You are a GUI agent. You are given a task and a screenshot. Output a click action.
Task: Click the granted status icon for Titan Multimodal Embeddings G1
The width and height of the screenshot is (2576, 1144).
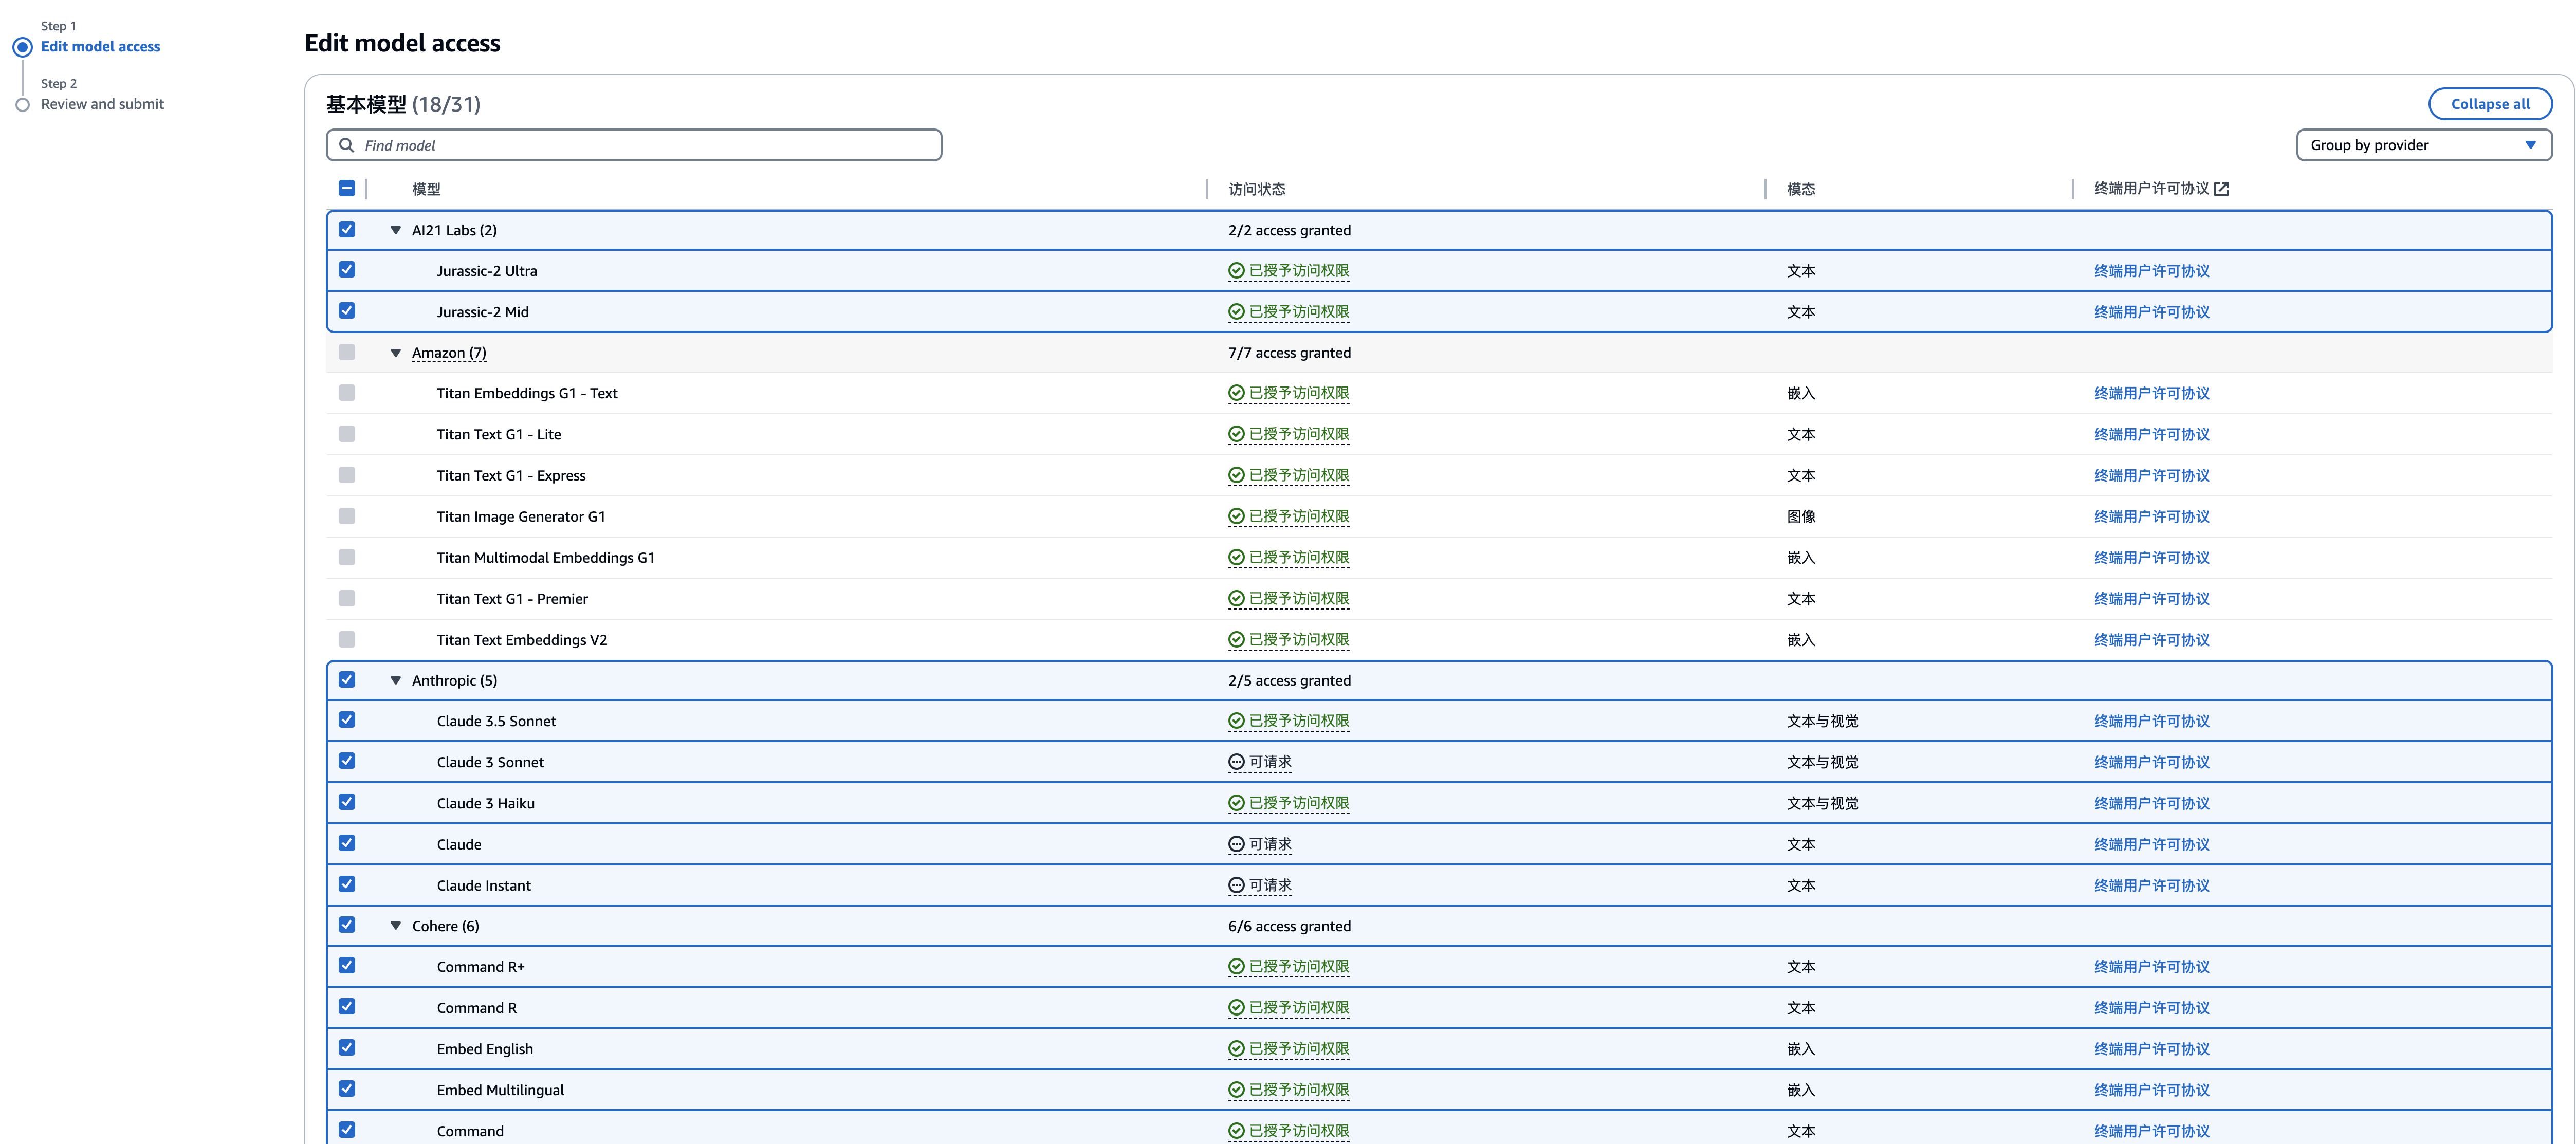click(1236, 557)
